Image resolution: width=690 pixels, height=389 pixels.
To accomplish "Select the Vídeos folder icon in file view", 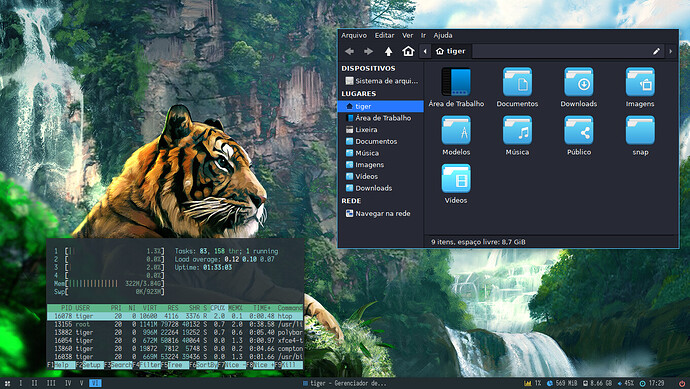I will (456, 178).
